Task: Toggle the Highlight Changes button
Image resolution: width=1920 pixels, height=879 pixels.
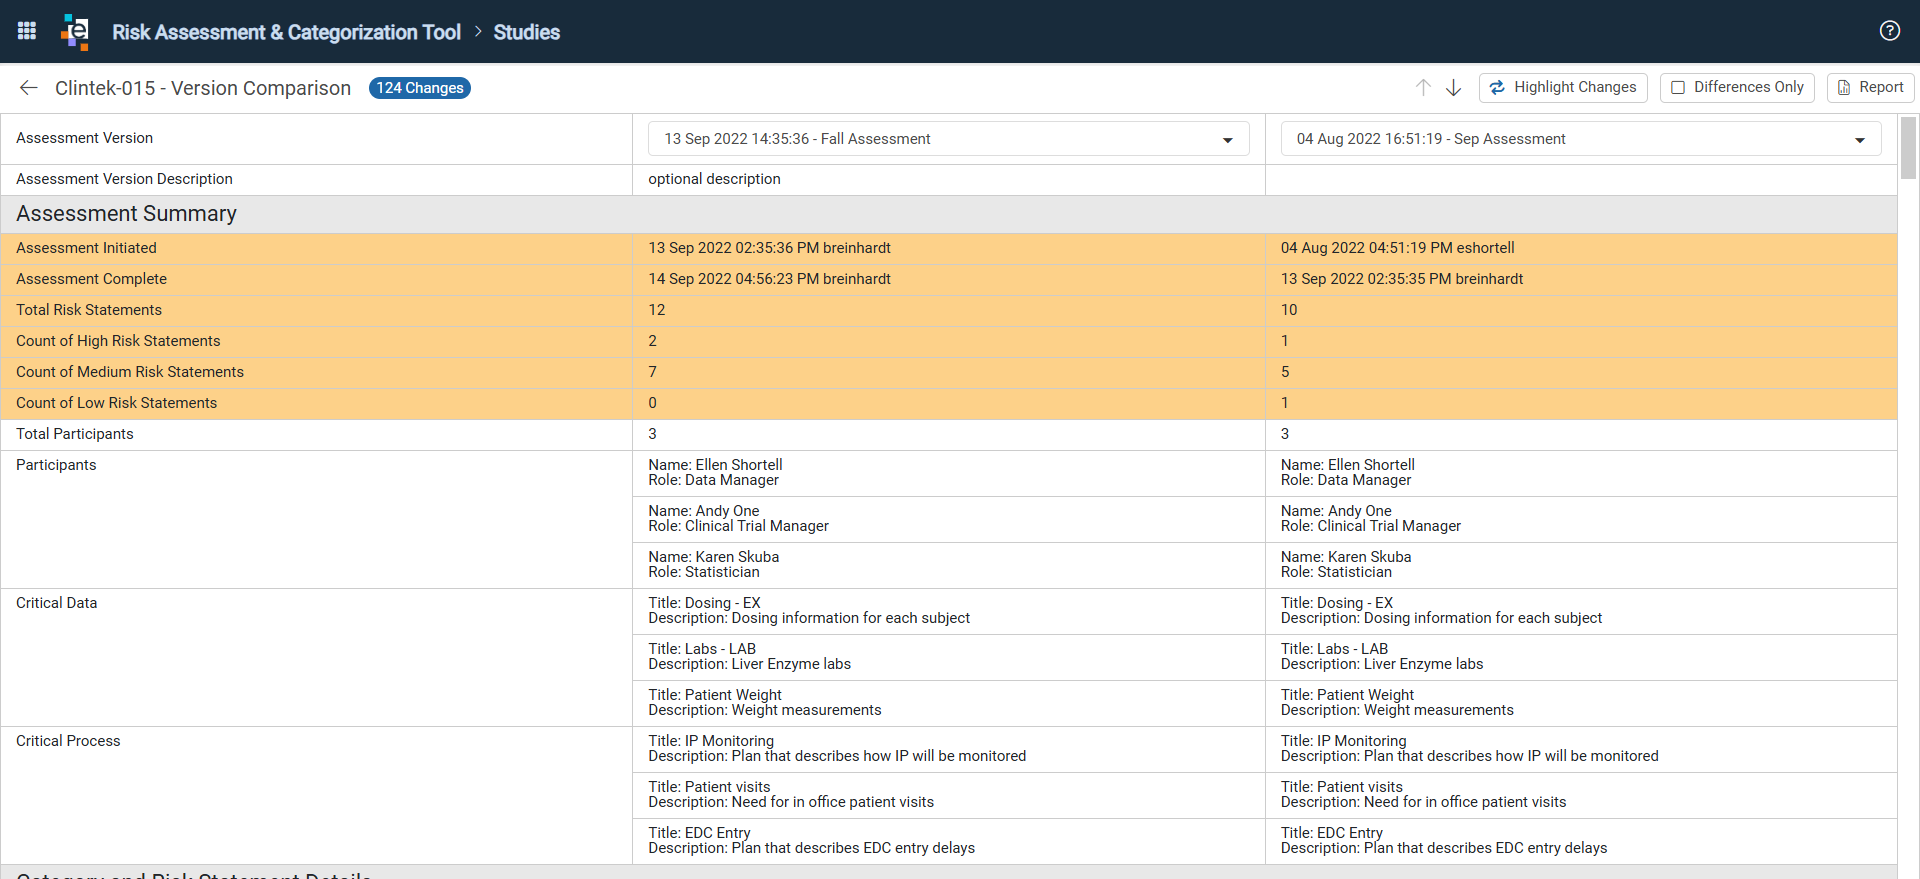Action: (1564, 88)
